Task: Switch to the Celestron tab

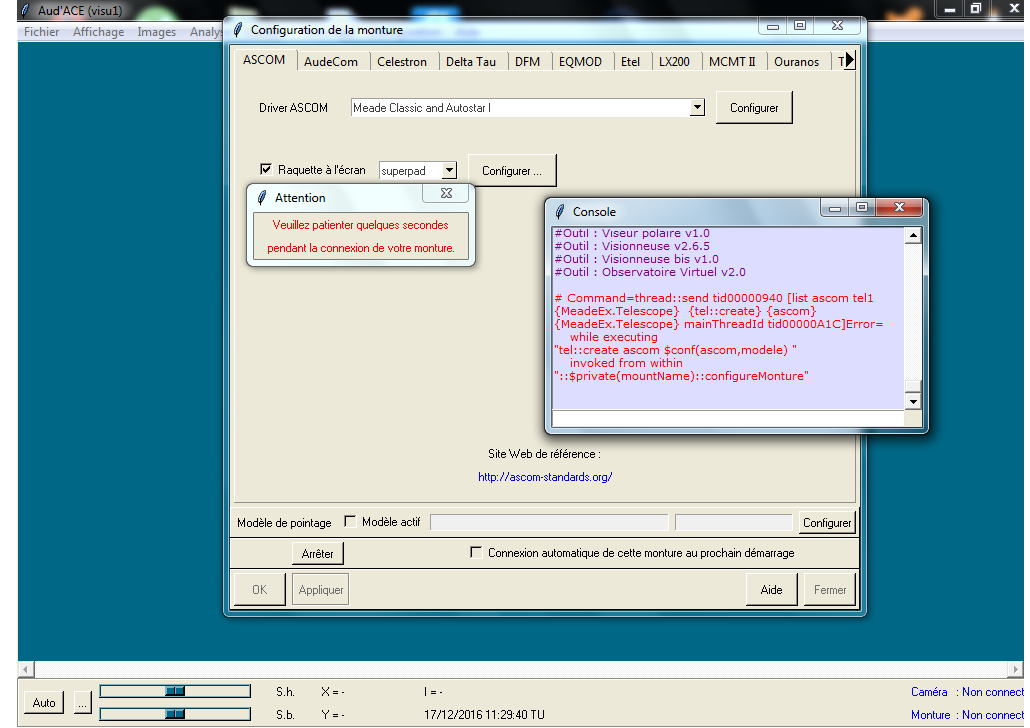Action: tap(401, 62)
